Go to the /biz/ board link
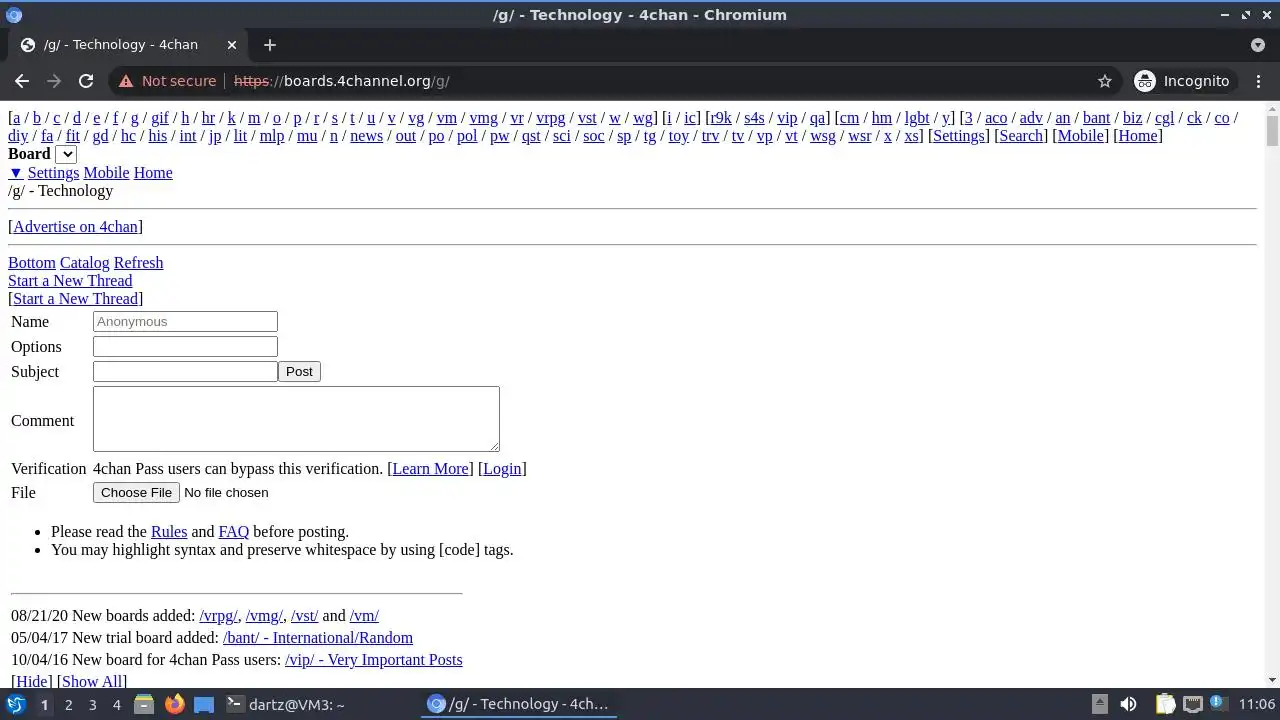This screenshot has height=720, width=1280. click(1132, 118)
